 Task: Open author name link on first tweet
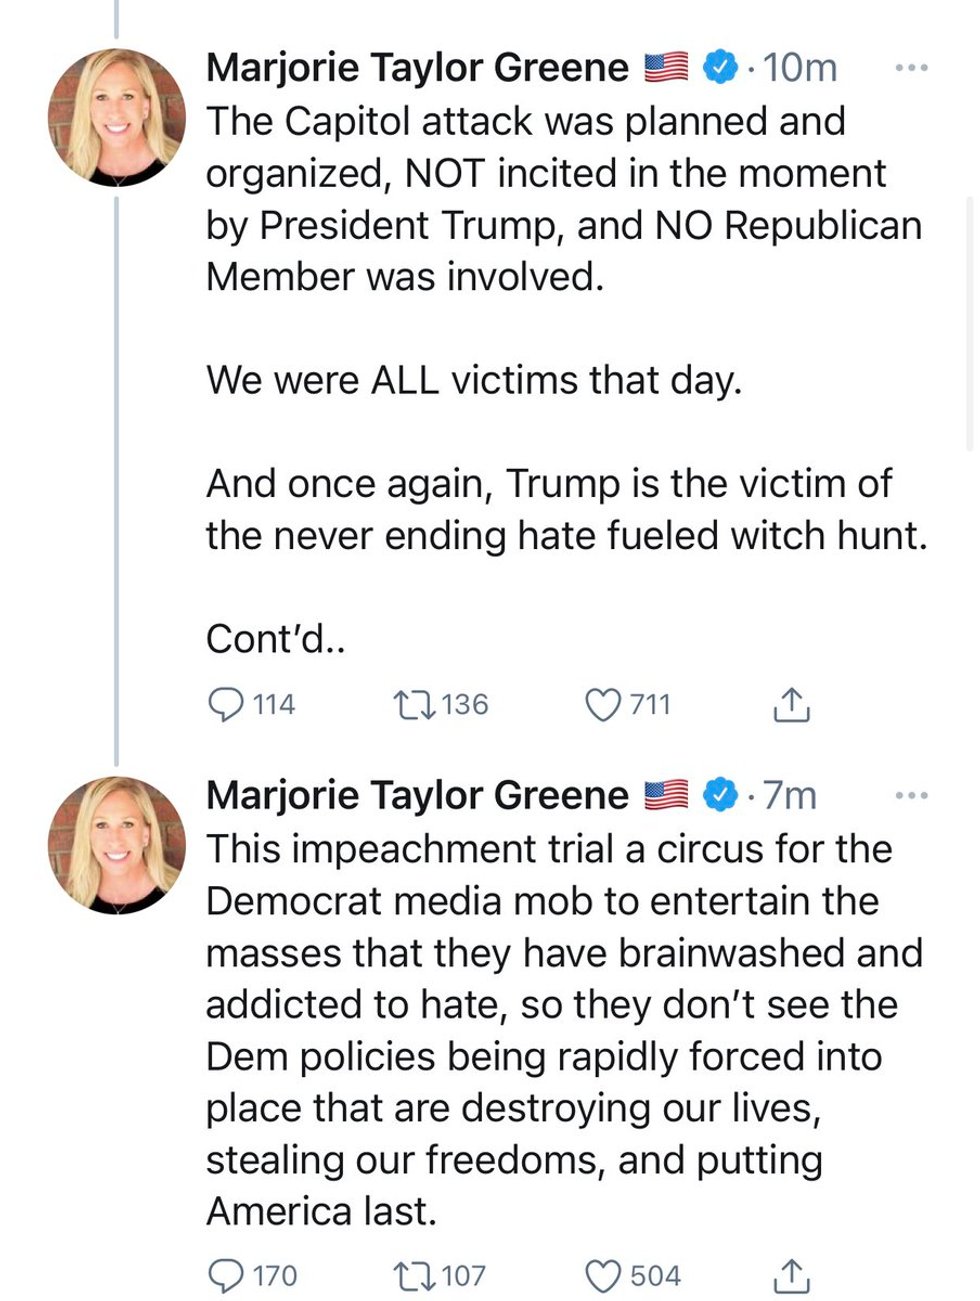click(417, 68)
